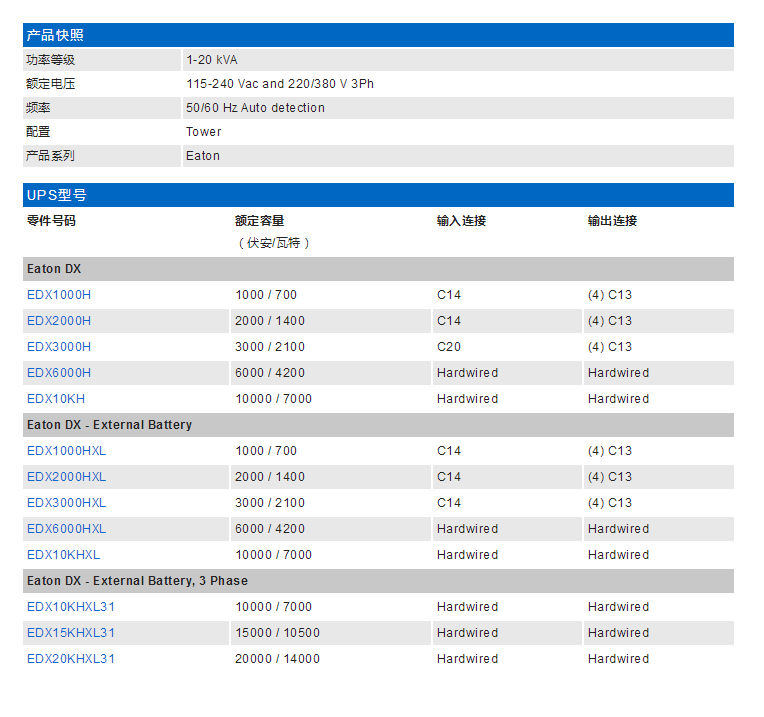Screen dimensions: 764x717
Task: Click the (伏安/瓦特) unit subheader
Action: (273, 243)
